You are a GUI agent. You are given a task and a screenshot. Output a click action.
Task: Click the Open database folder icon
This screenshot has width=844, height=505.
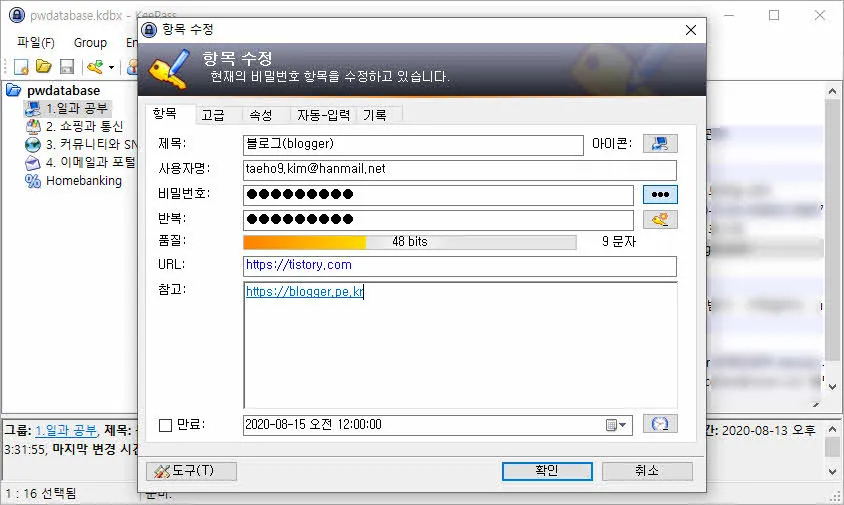tap(44, 67)
